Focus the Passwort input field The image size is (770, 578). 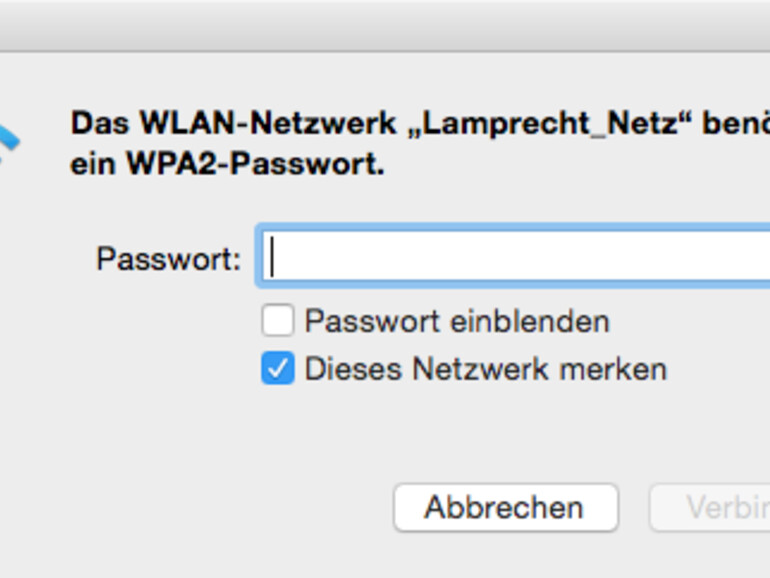(515, 258)
